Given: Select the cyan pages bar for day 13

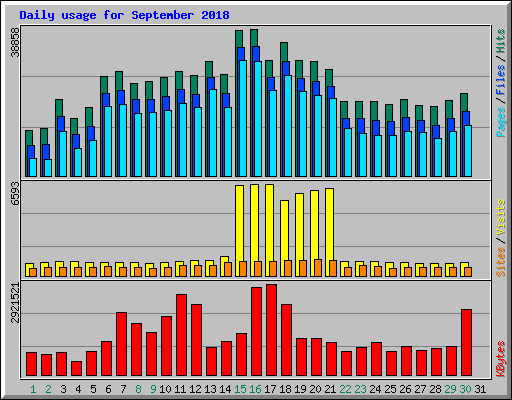Looking at the screenshot, I should pyautogui.click(x=213, y=133).
